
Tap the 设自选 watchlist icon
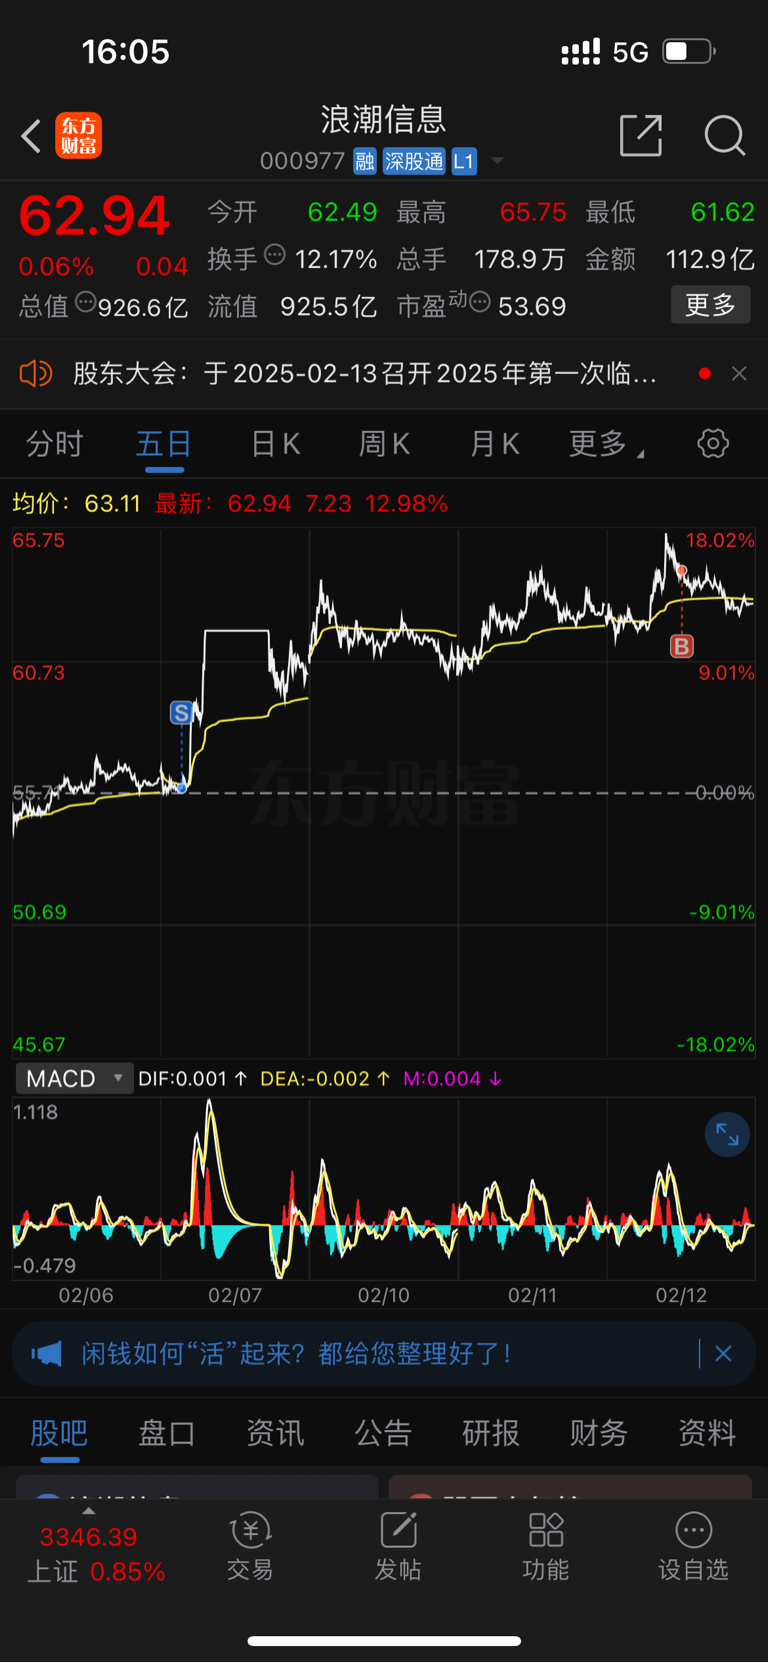tap(693, 1548)
